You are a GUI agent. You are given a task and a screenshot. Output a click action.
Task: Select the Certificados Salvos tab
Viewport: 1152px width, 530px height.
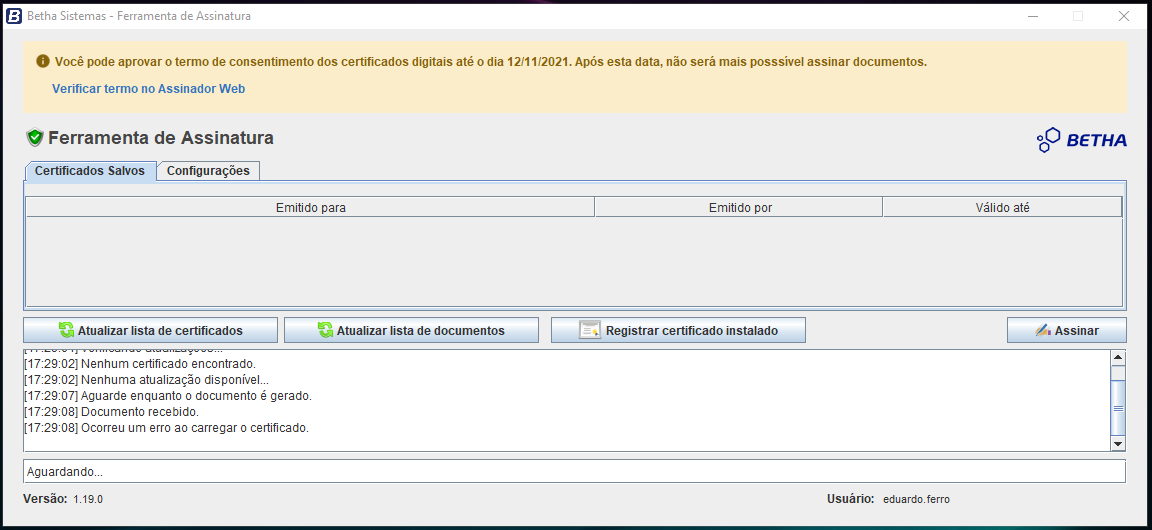click(x=90, y=171)
